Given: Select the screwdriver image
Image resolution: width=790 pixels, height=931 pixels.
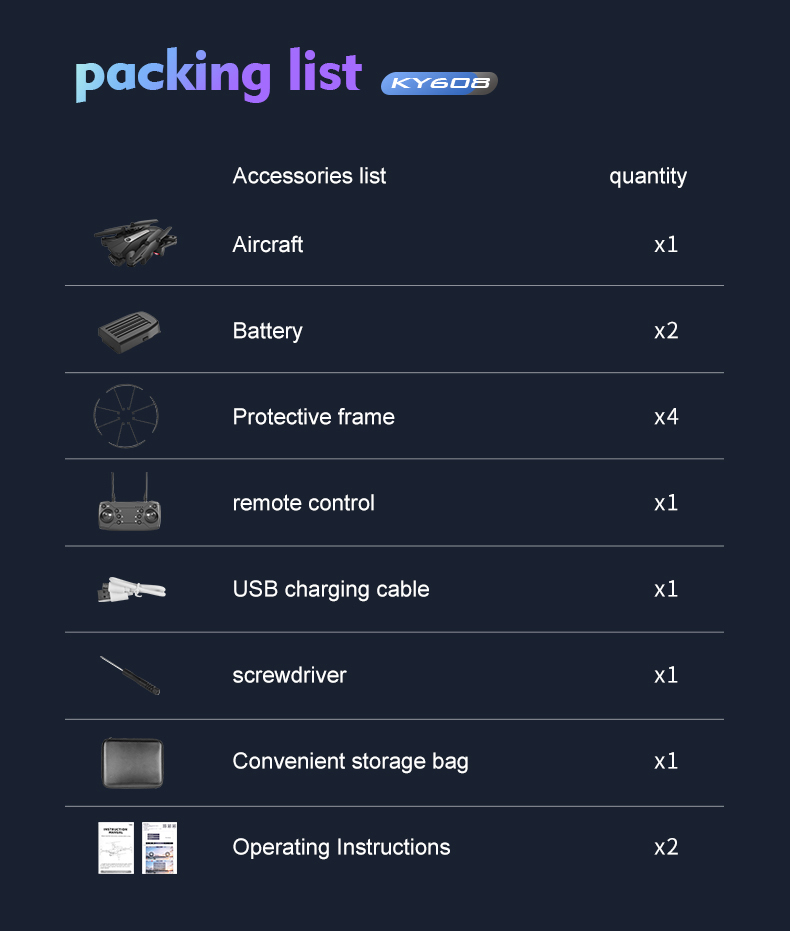Looking at the screenshot, I should click(x=130, y=675).
